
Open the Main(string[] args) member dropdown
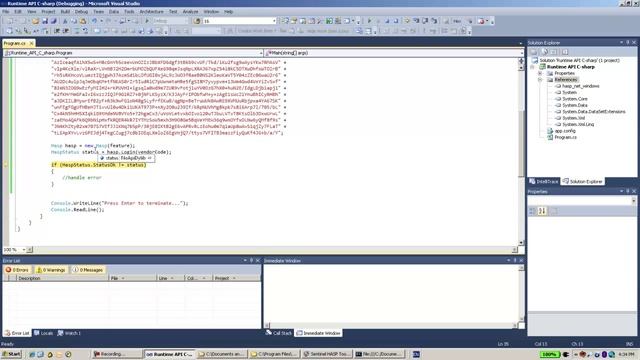521,53
